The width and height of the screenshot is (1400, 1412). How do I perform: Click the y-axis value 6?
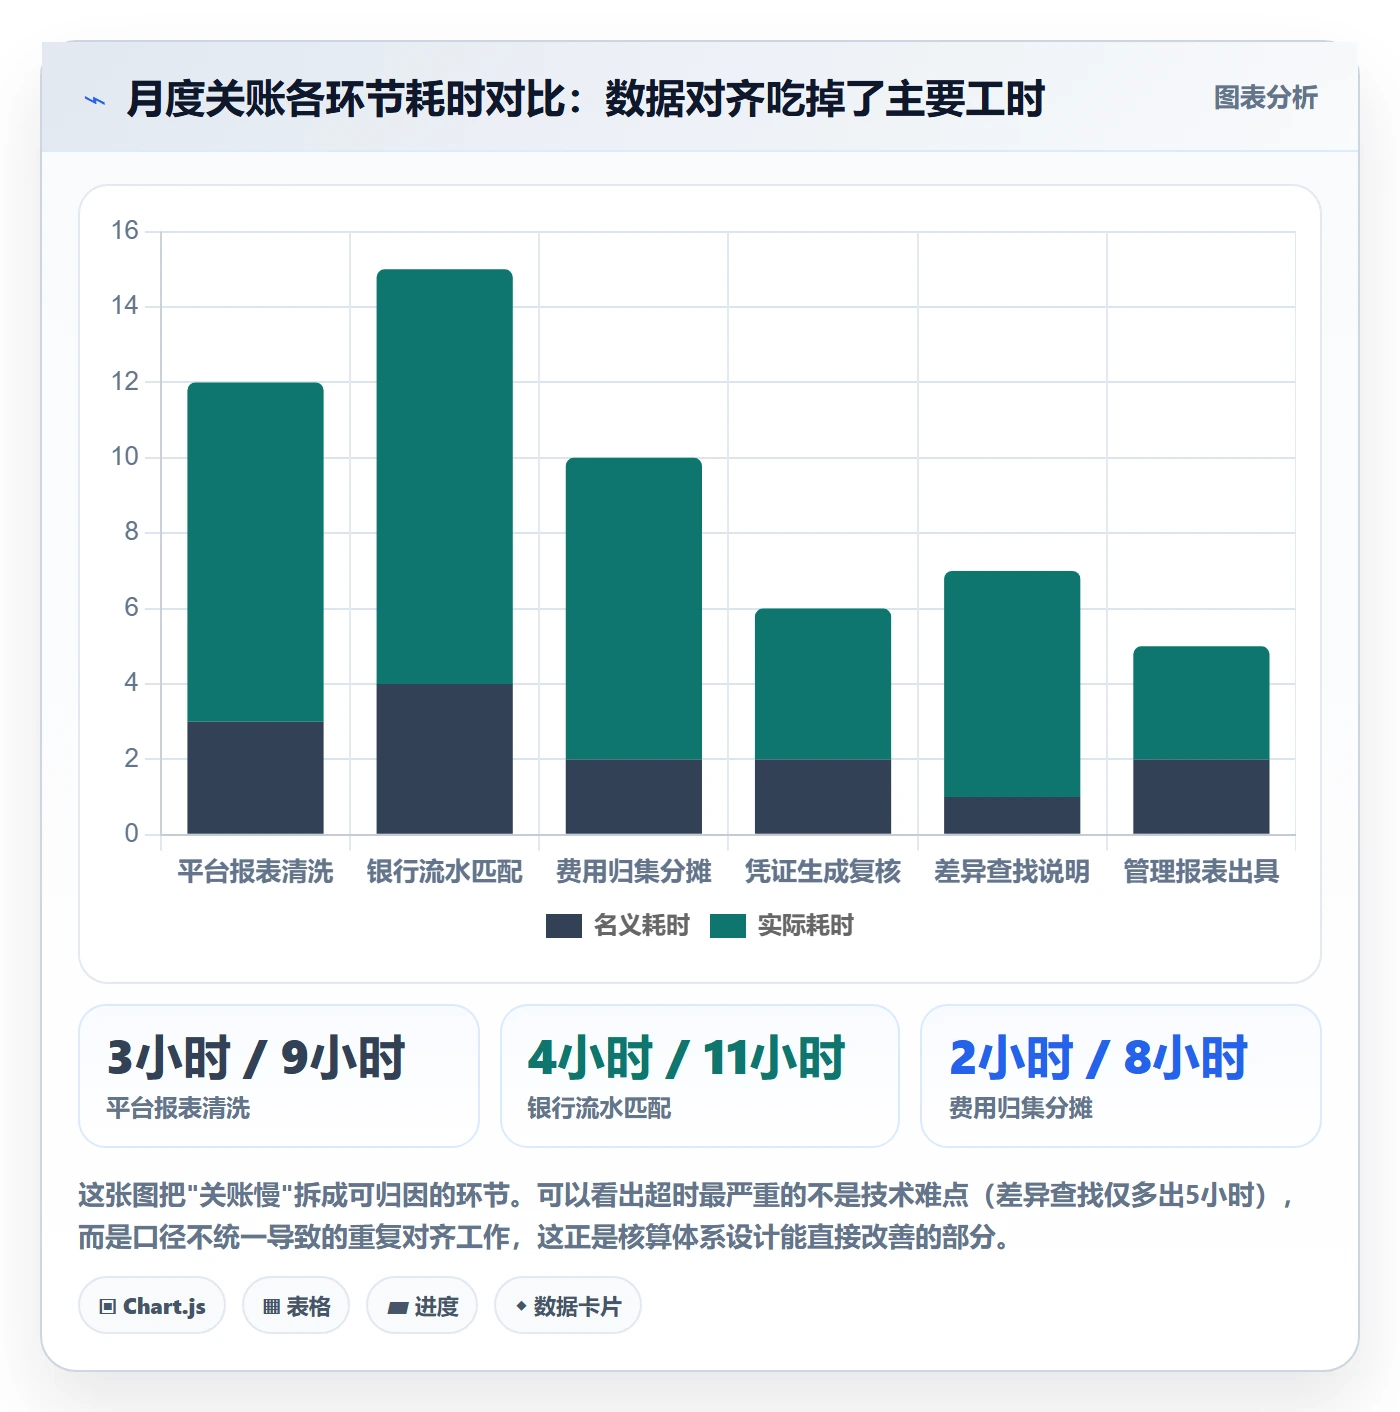[x=131, y=608]
